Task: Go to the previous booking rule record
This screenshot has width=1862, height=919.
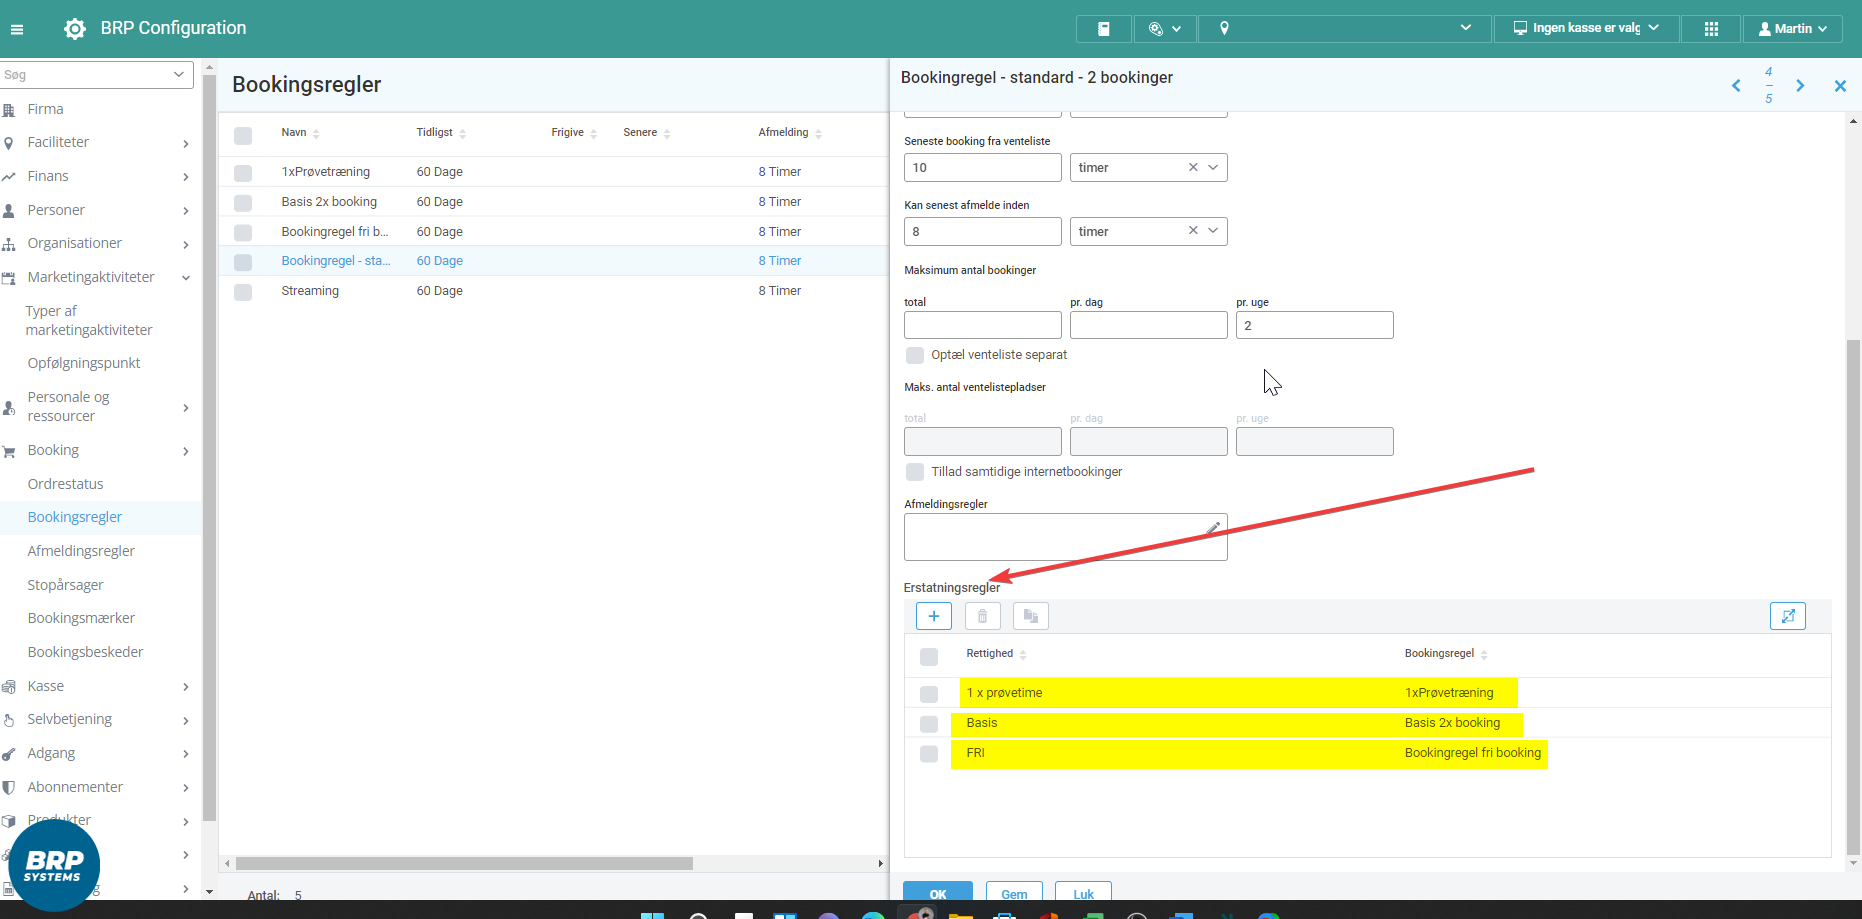Action: pos(1736,86)
